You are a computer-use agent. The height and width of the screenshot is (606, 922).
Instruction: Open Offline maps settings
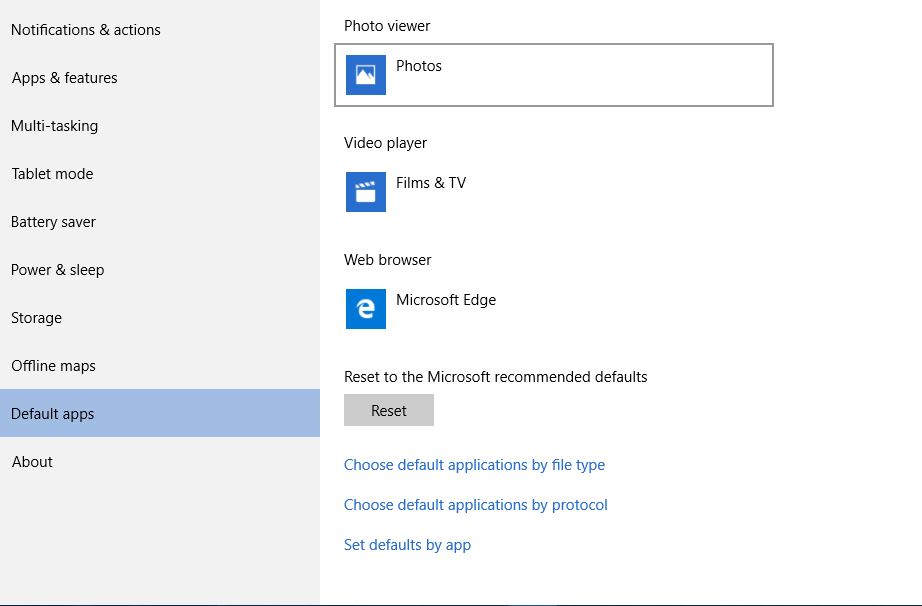[53, 366]
